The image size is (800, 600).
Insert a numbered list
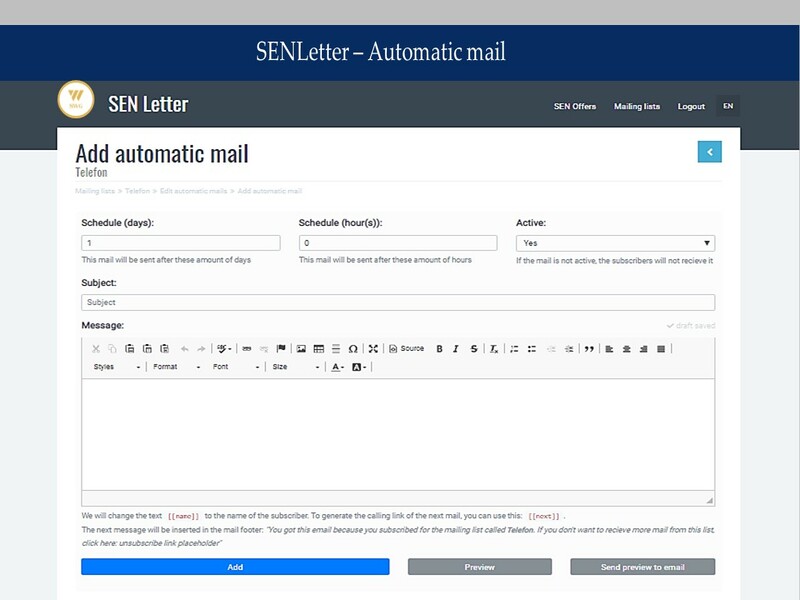[x=514, y=349]
